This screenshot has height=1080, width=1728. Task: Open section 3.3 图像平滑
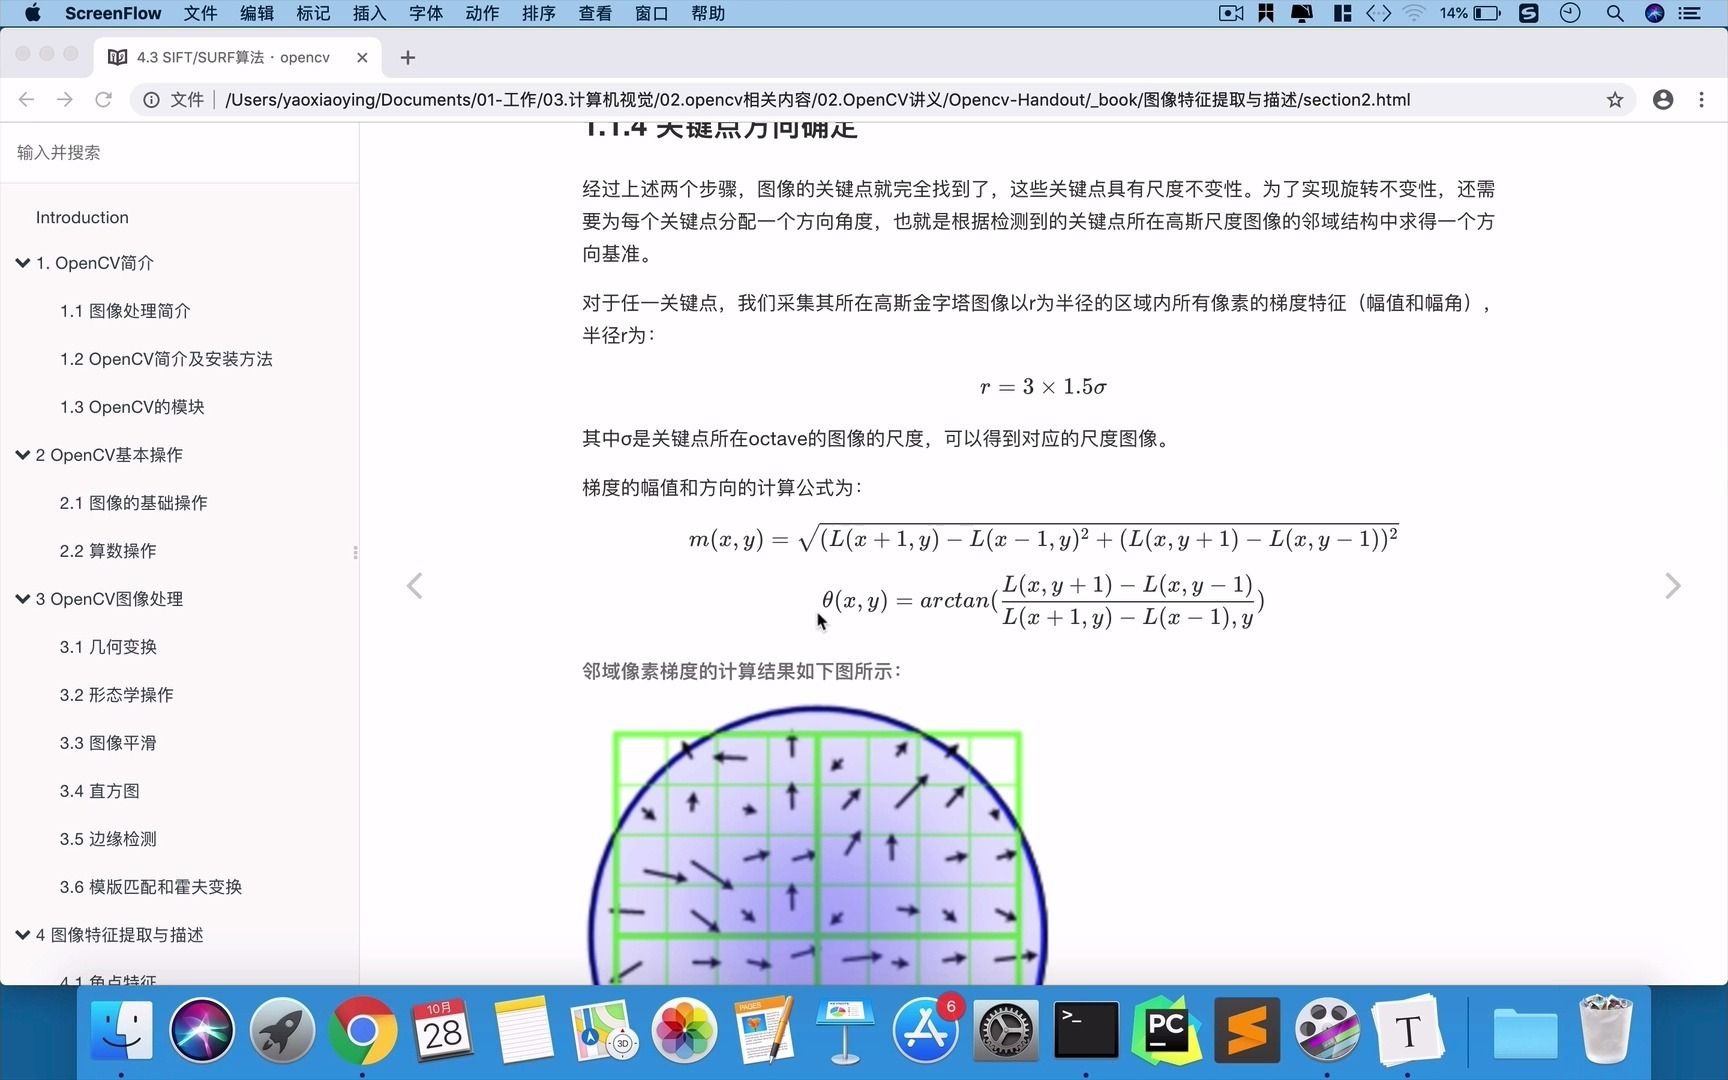108,743
